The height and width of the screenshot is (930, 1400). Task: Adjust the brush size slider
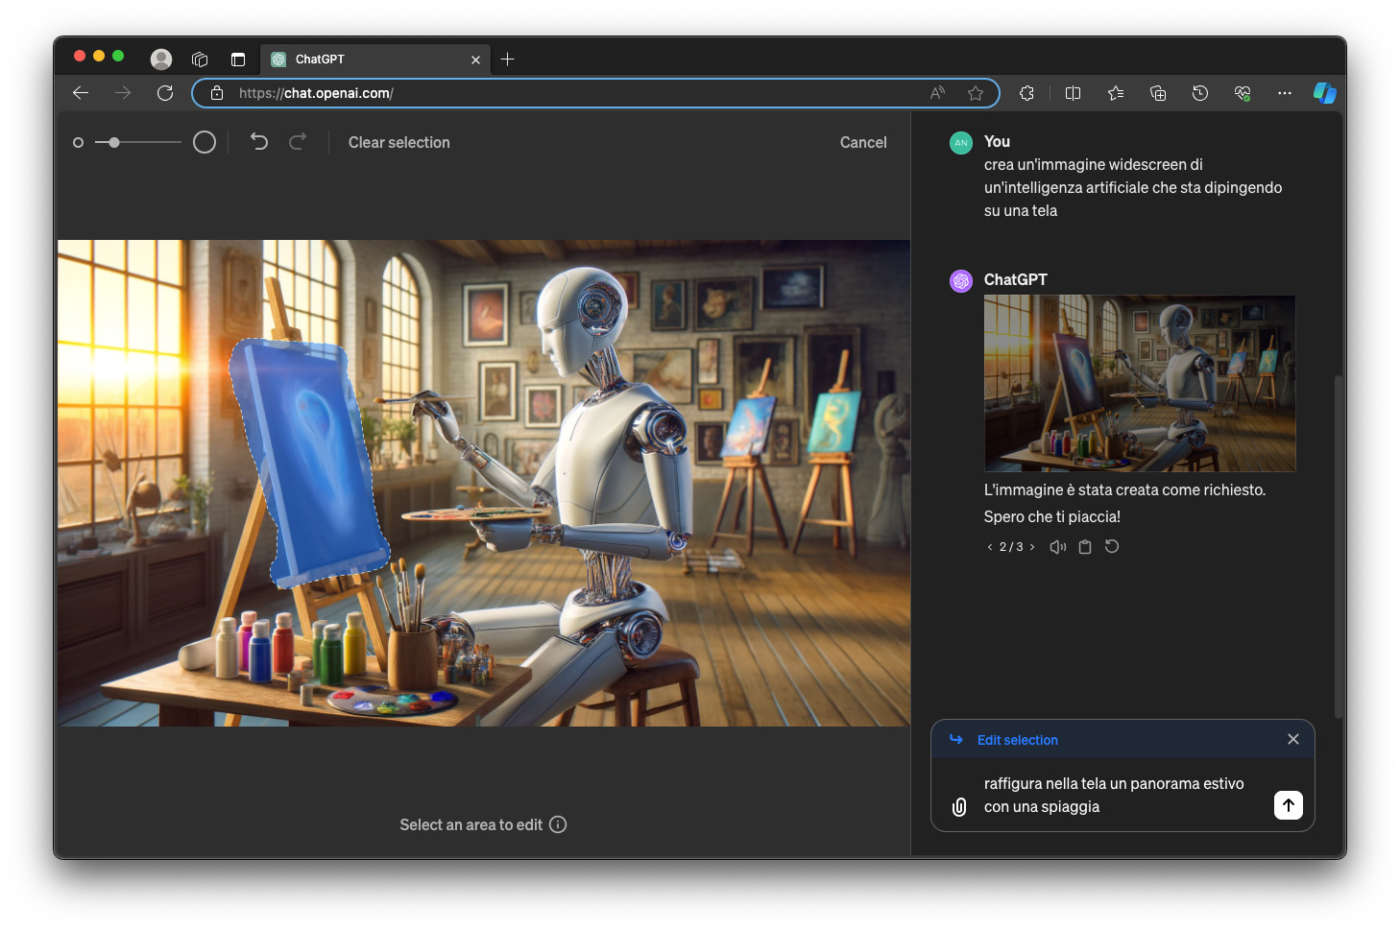click(115, 143)
